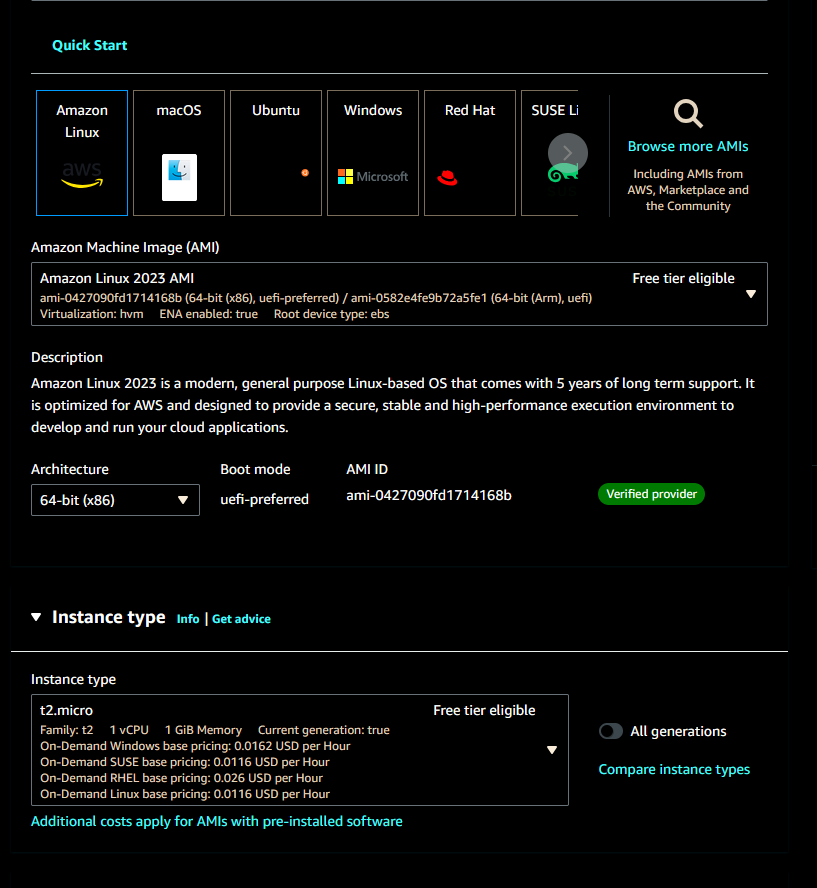The width and height of the screenshot is (817, 888).
Task: Open Additional costs for pre-installed software link
Action: [x=216, y=821]
